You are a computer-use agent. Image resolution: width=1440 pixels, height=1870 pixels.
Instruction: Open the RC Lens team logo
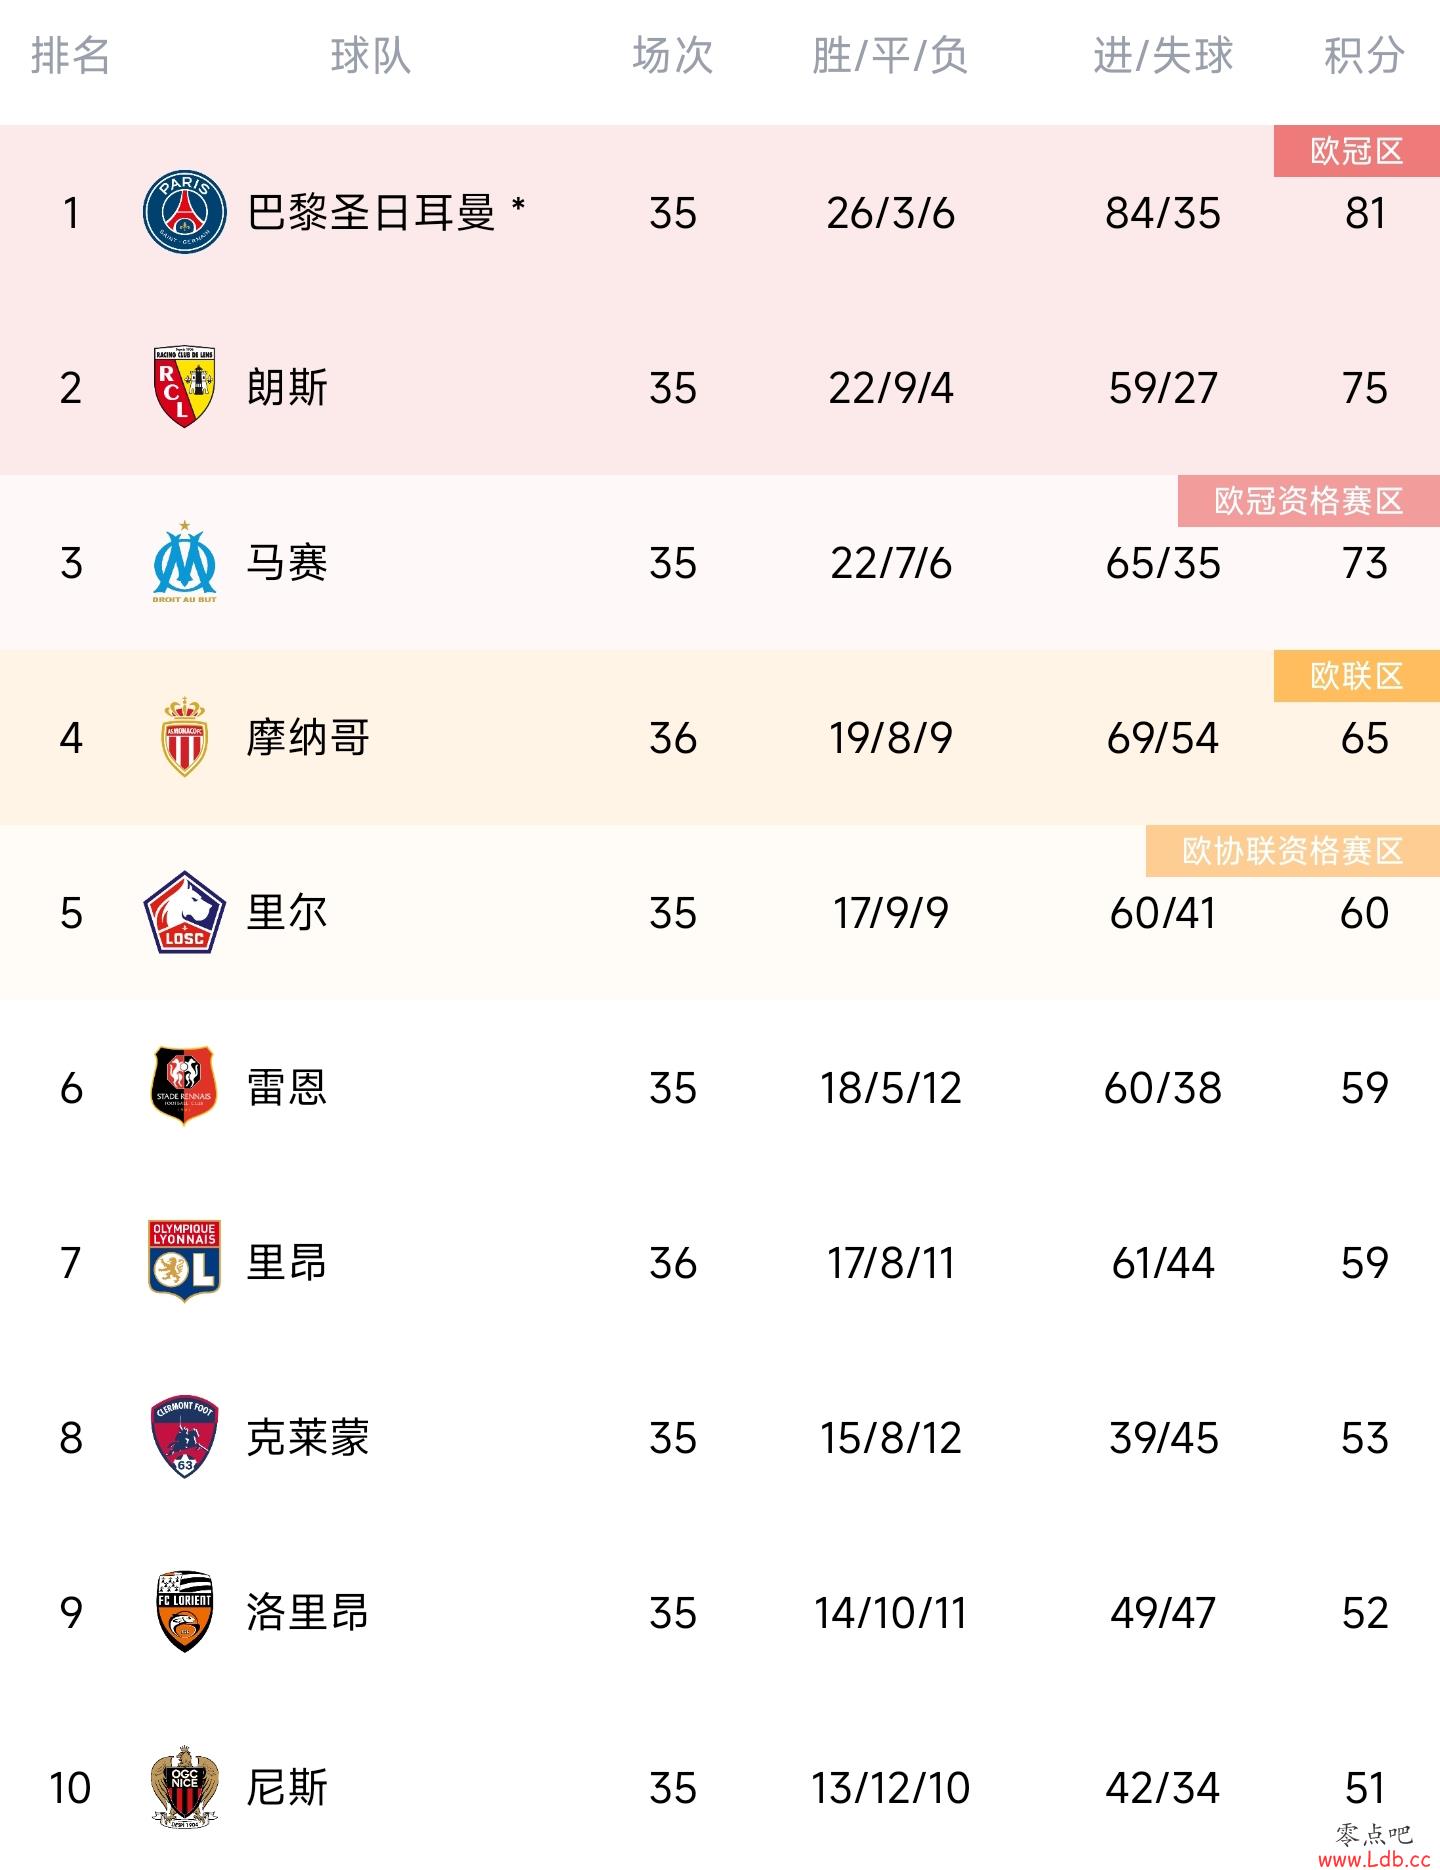coord(185,387)
